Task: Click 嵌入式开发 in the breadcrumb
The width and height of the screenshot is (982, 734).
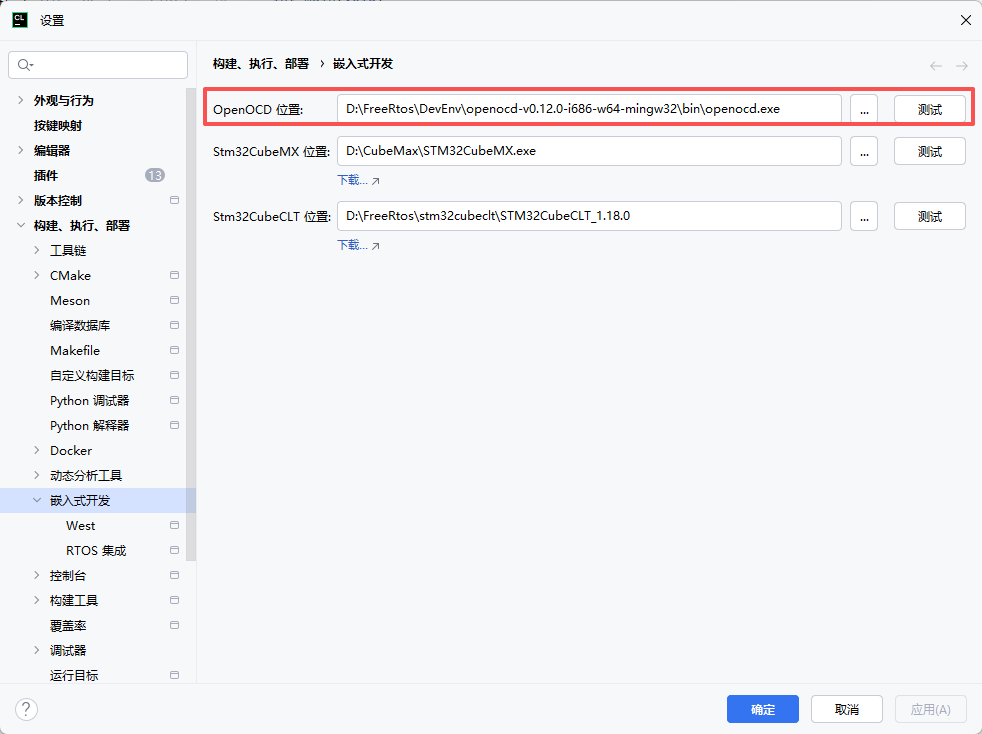Action: (363, 64)
